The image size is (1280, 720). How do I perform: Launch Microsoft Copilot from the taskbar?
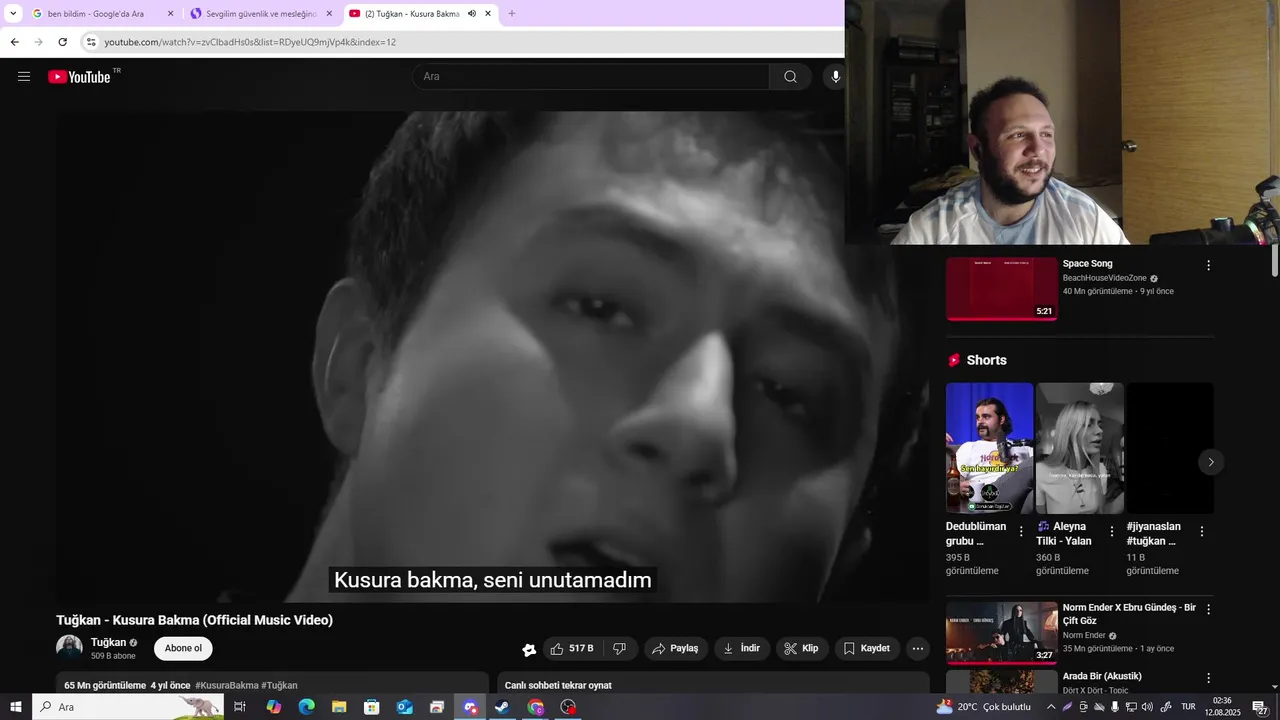273,707
